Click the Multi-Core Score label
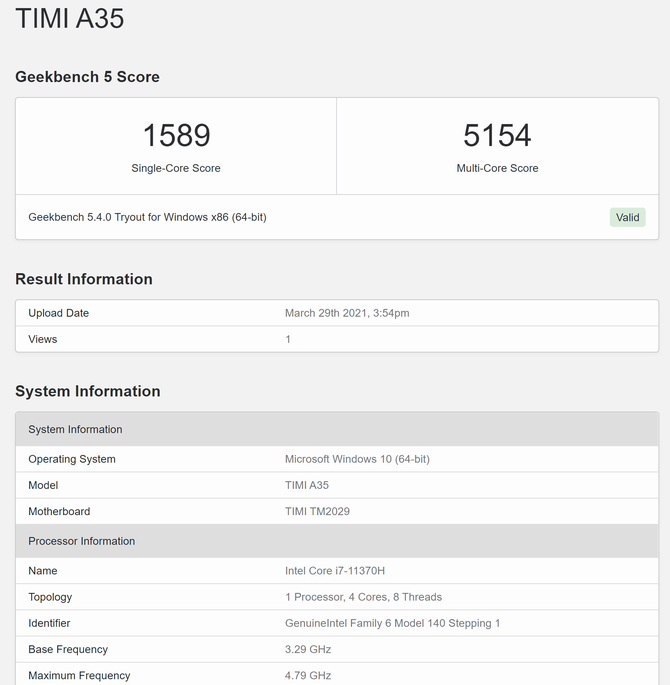This screenshot has height=685, width=670. pyautogui.click(x=497, y=168)
